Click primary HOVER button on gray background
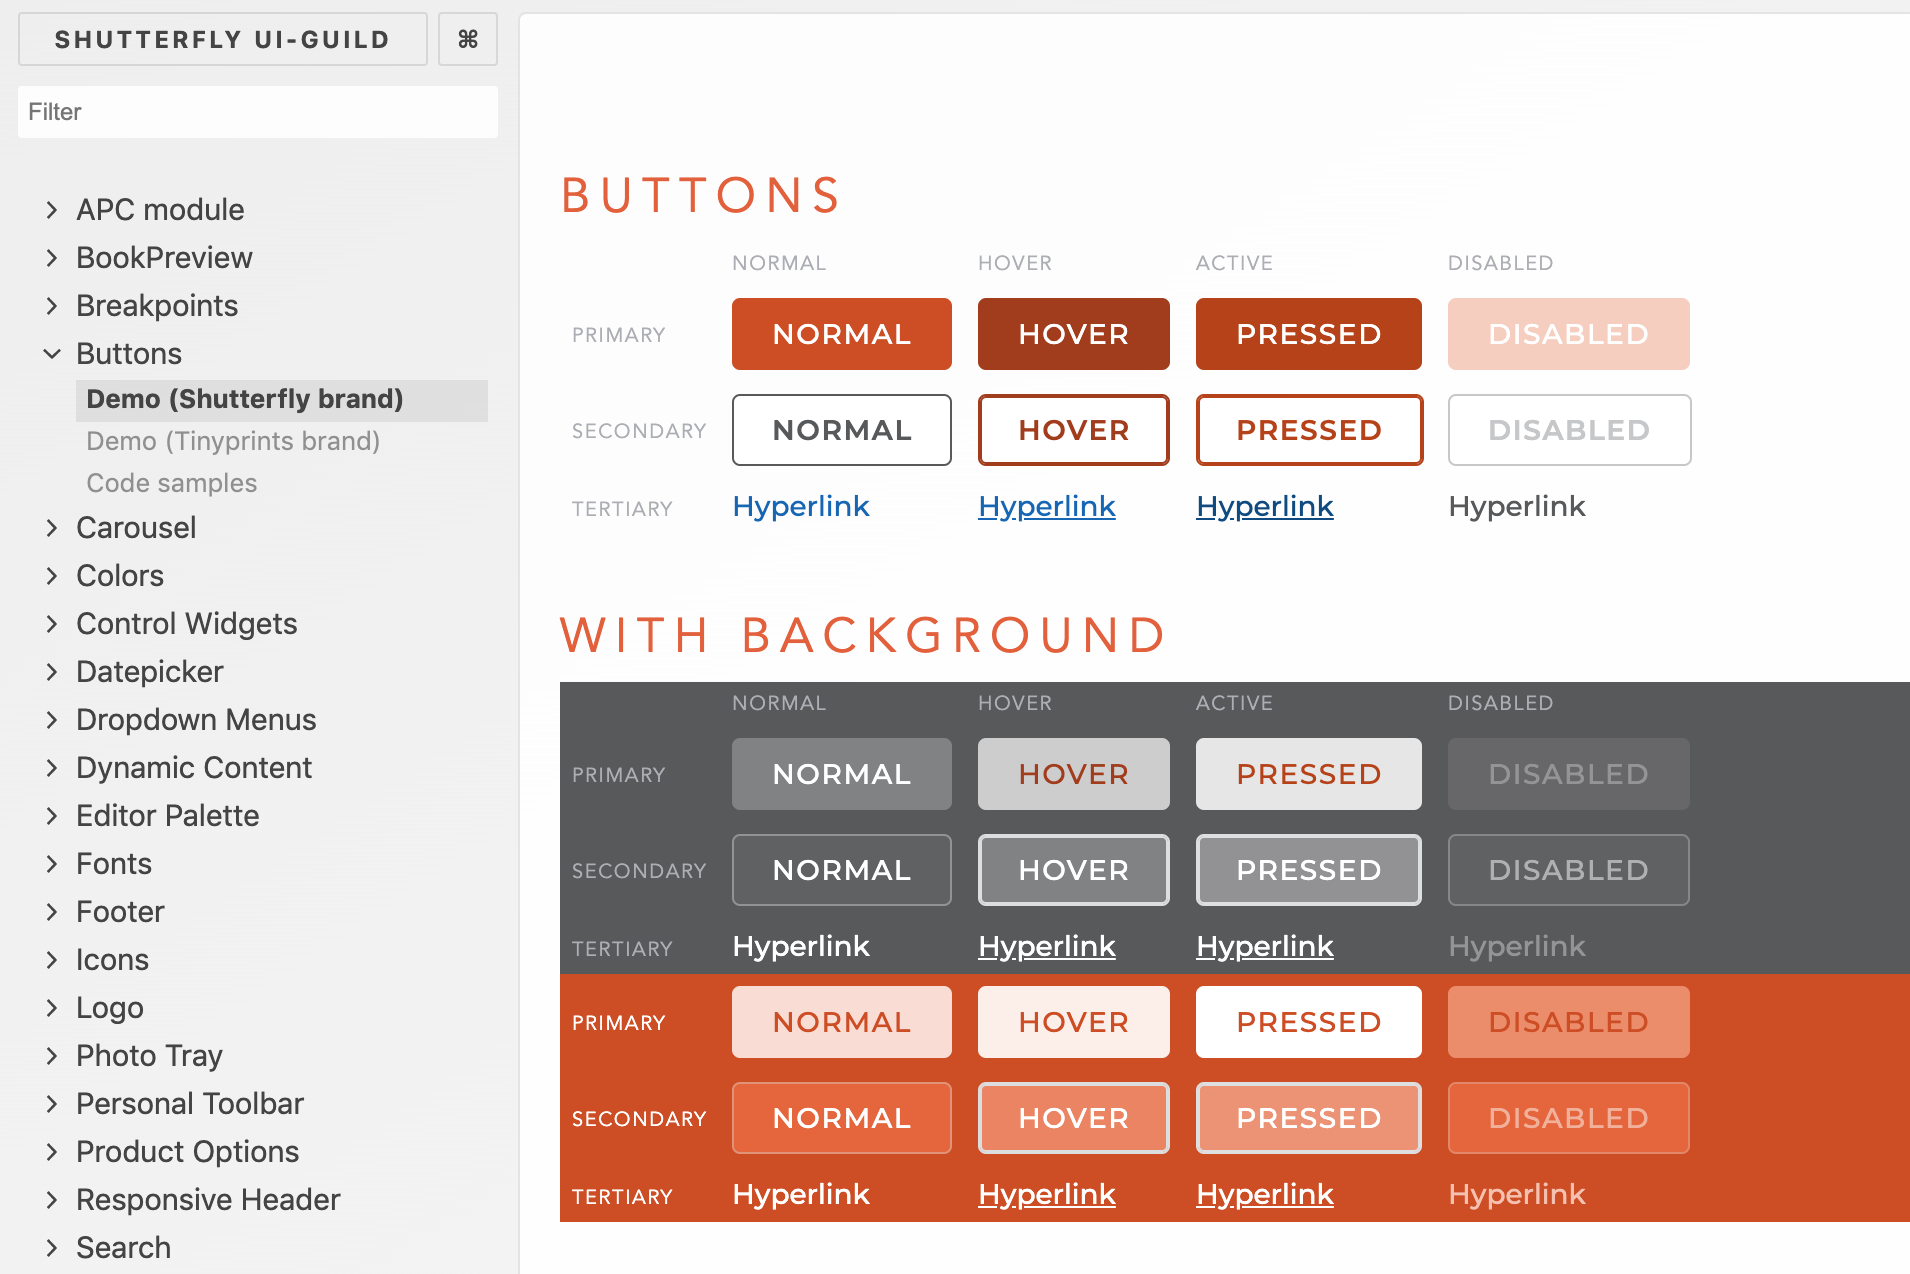 (x=1074, y=774)
